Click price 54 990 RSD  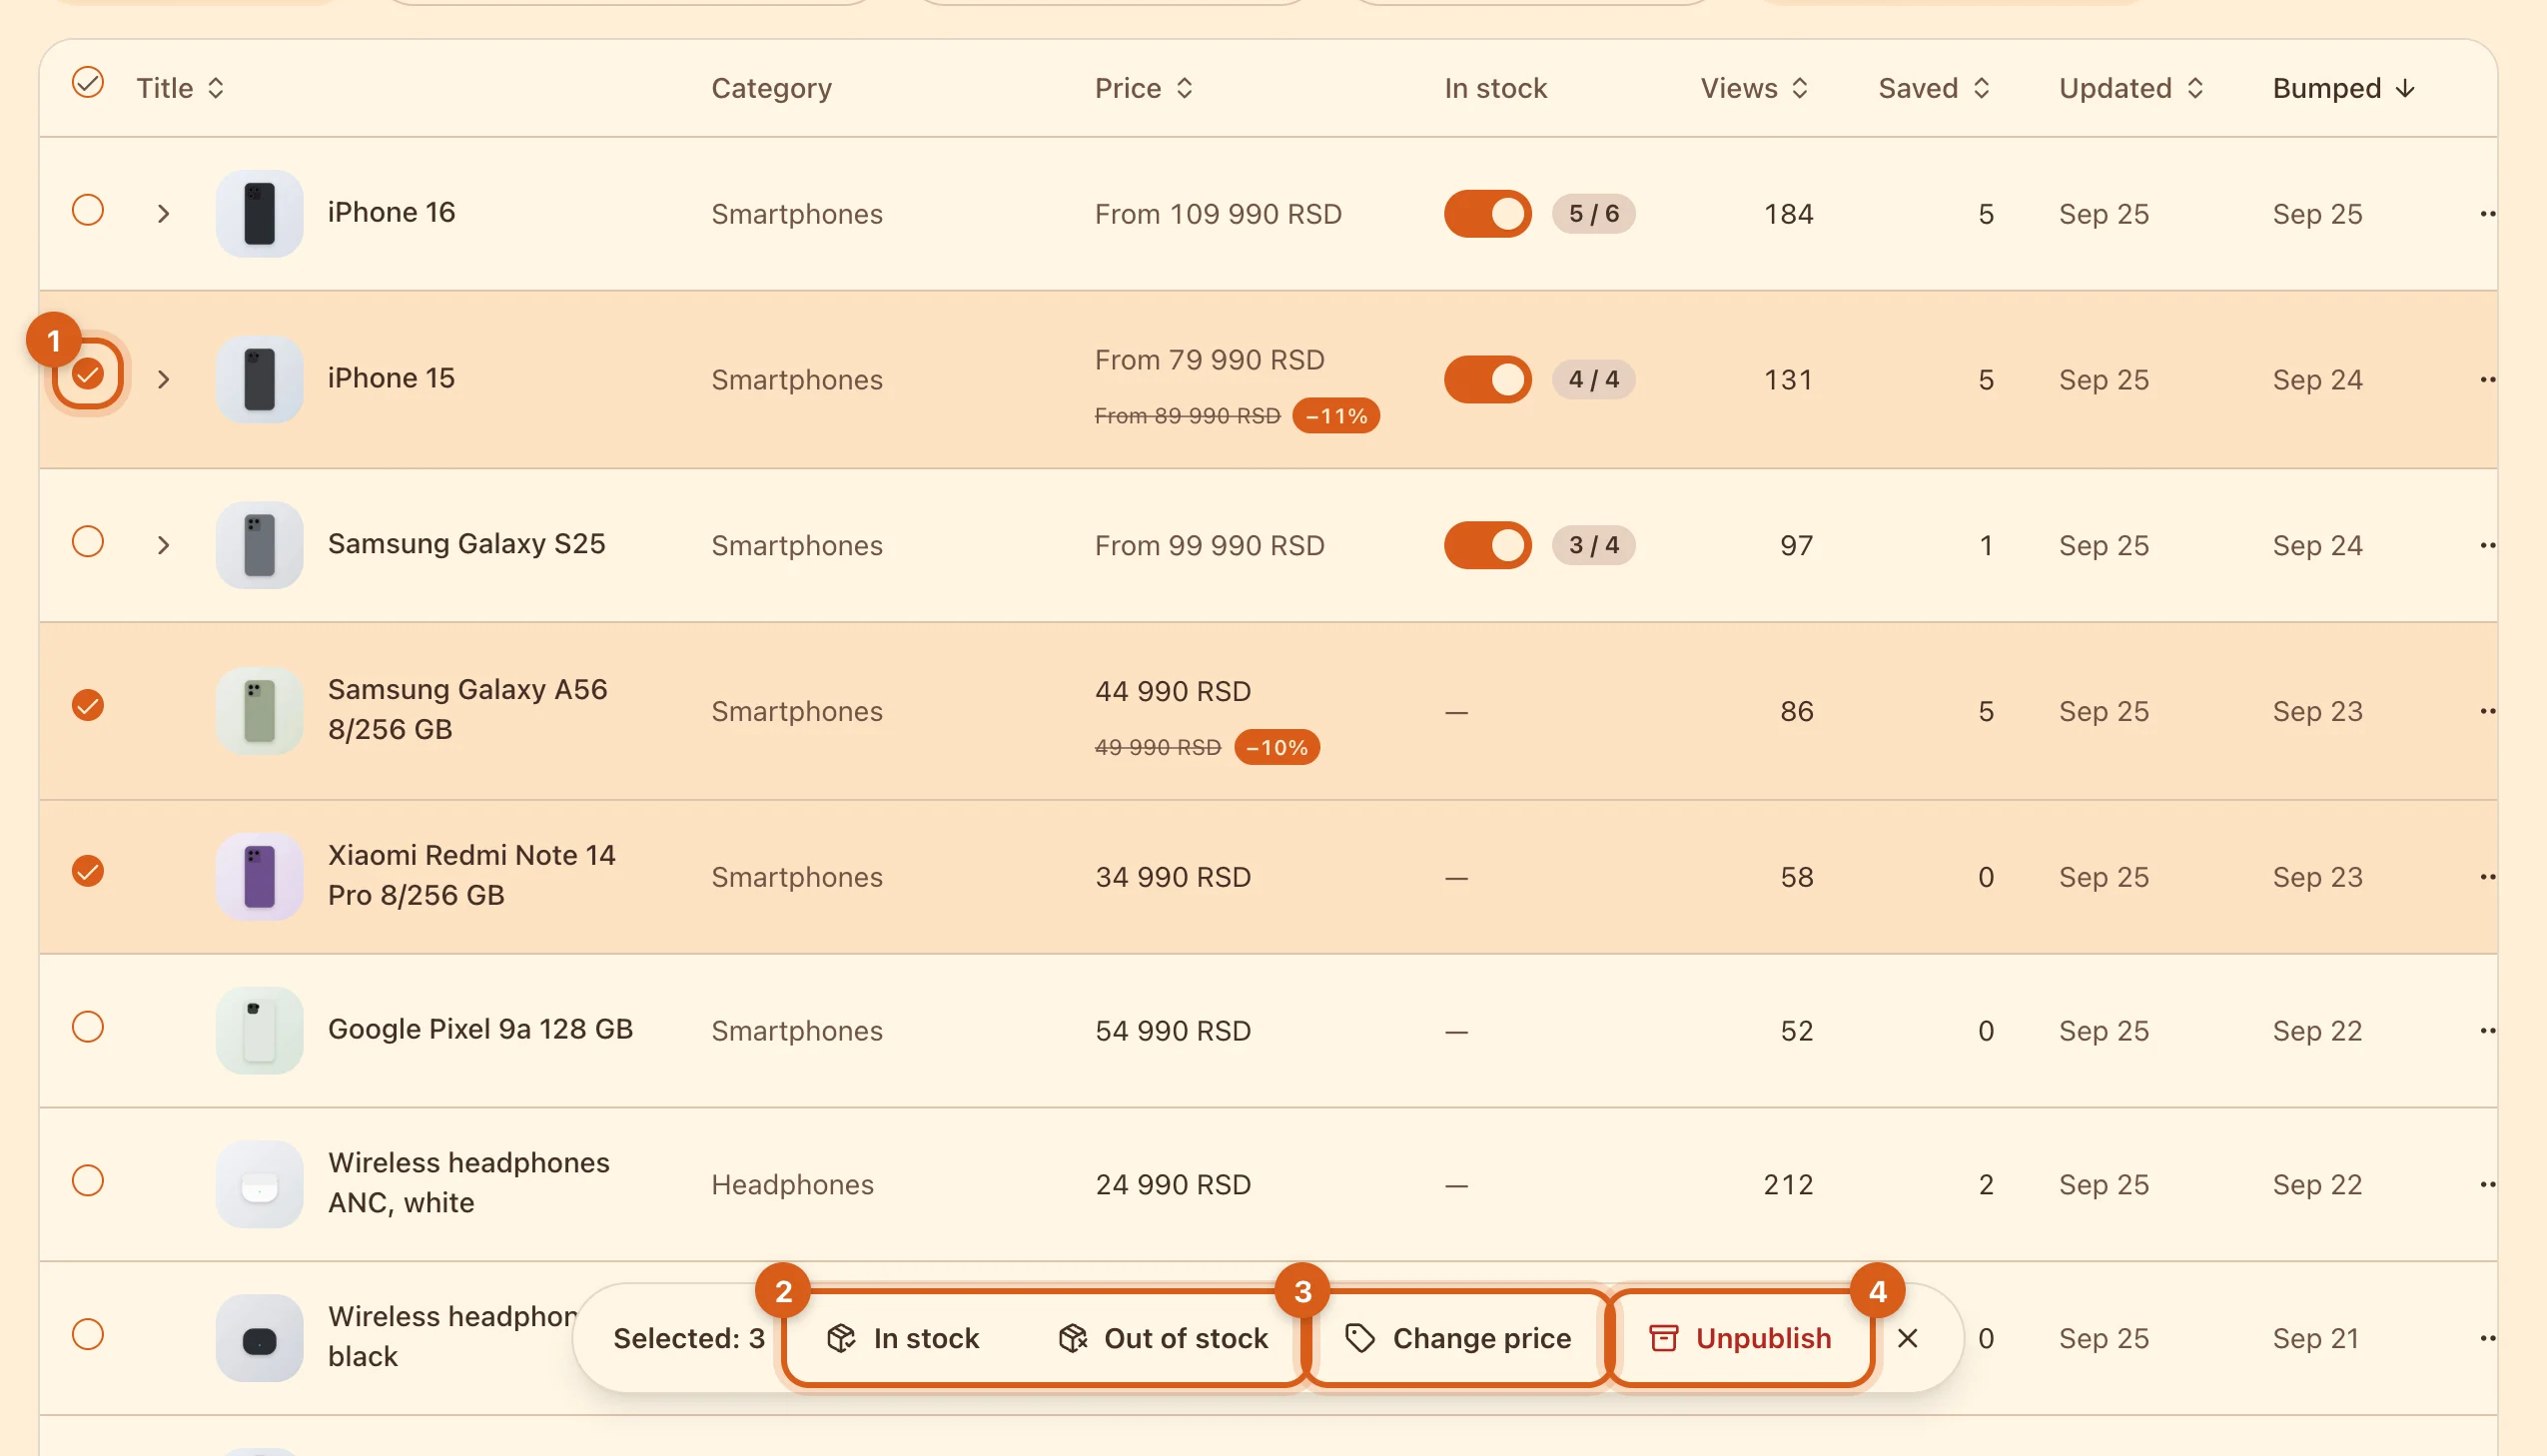tap(1173, 1031)
